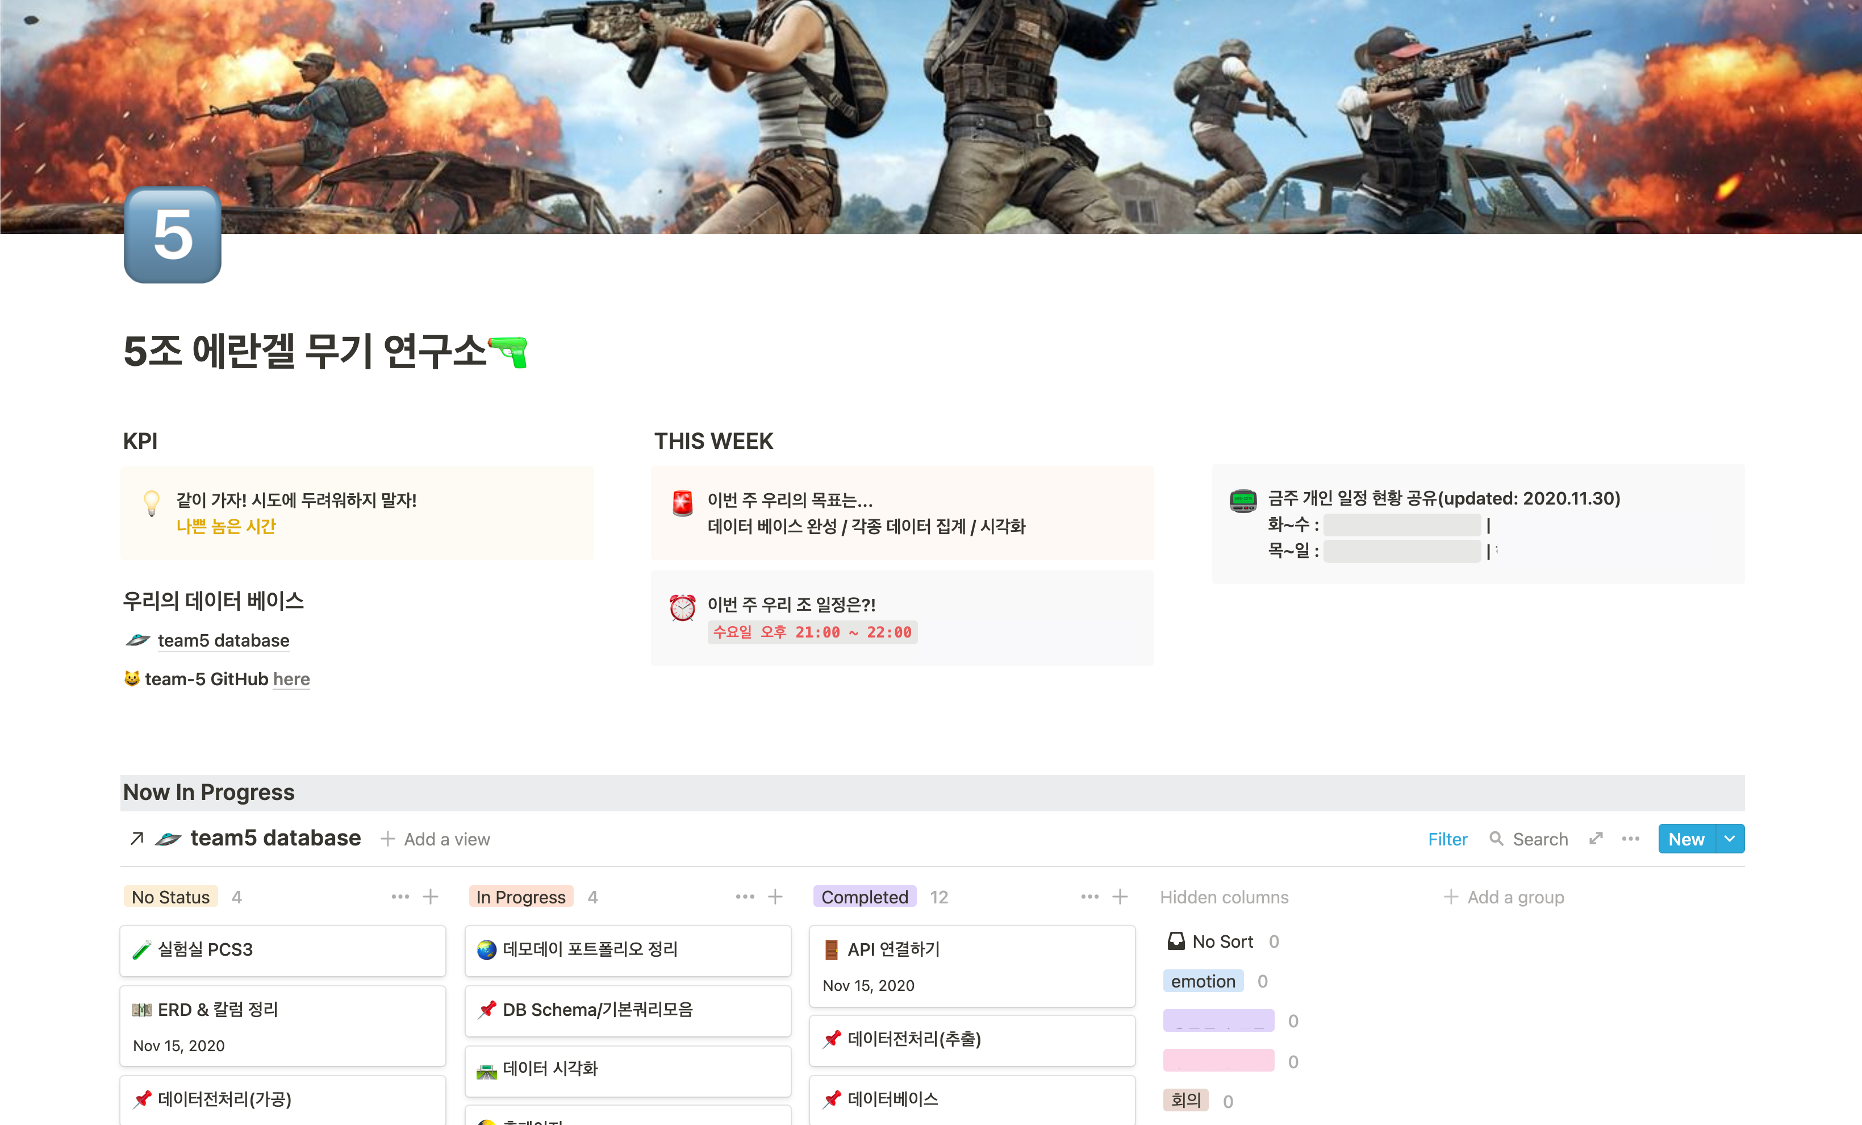Open the linked database via the arrow icon
Image resolution: width=1862 pixels, height=1125 pixels.
[x=137, y=838]
